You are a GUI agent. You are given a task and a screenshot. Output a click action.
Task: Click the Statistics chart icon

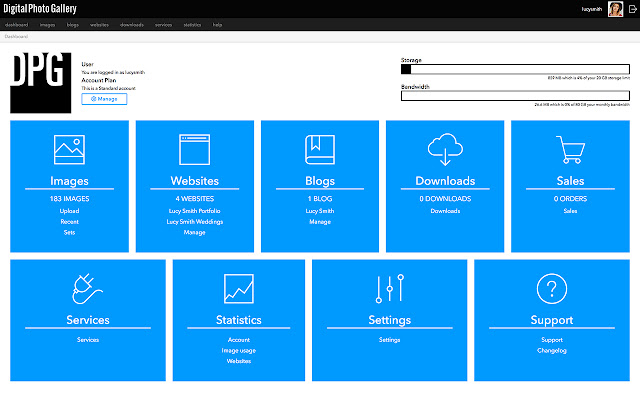(239, 288)
